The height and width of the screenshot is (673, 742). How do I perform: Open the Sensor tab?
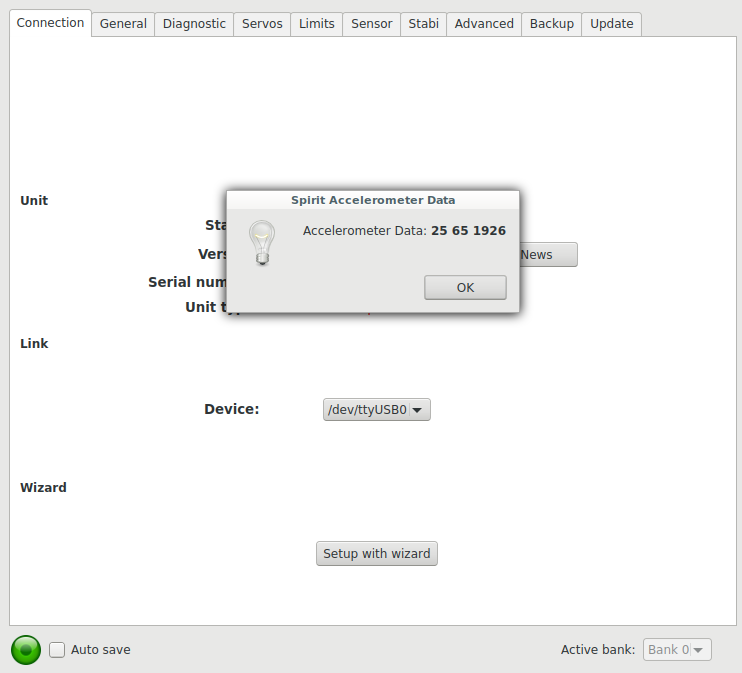(371, 24)
